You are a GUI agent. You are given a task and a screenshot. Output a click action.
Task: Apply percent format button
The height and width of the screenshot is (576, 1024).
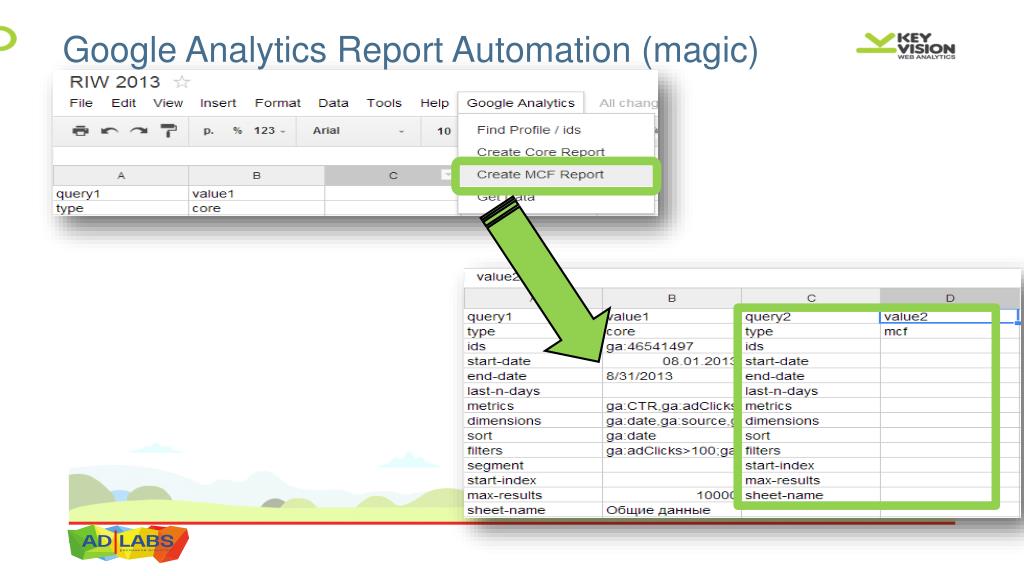238,131
